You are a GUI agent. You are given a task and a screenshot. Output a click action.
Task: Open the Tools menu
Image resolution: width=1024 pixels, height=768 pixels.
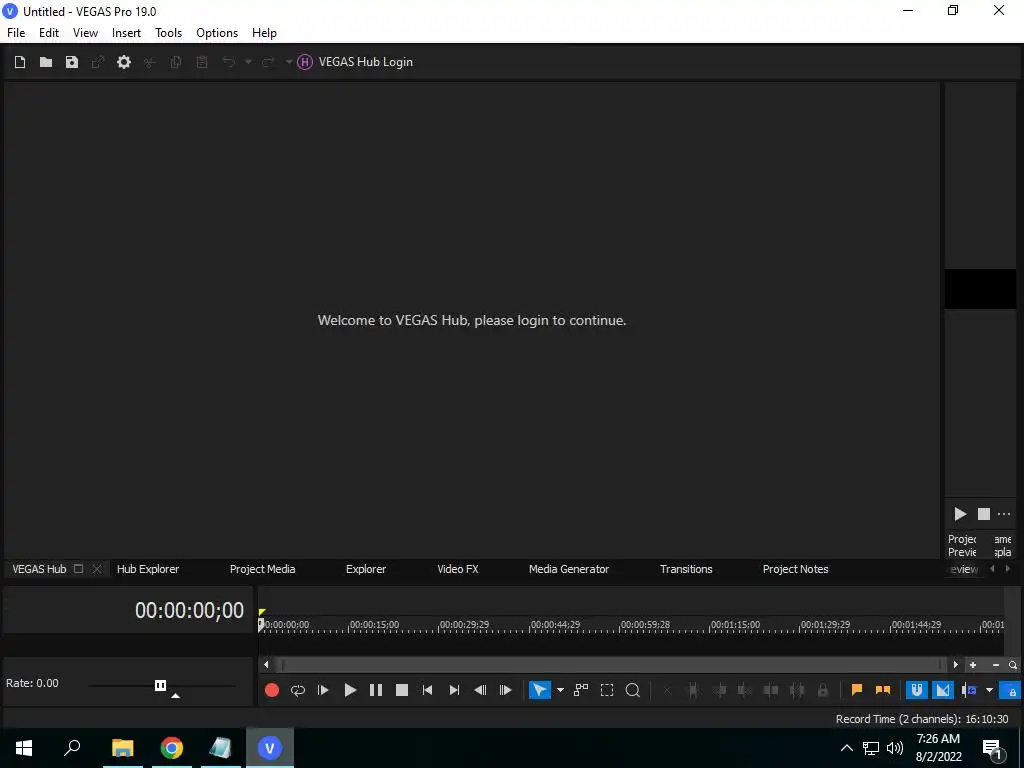(168, 33)
